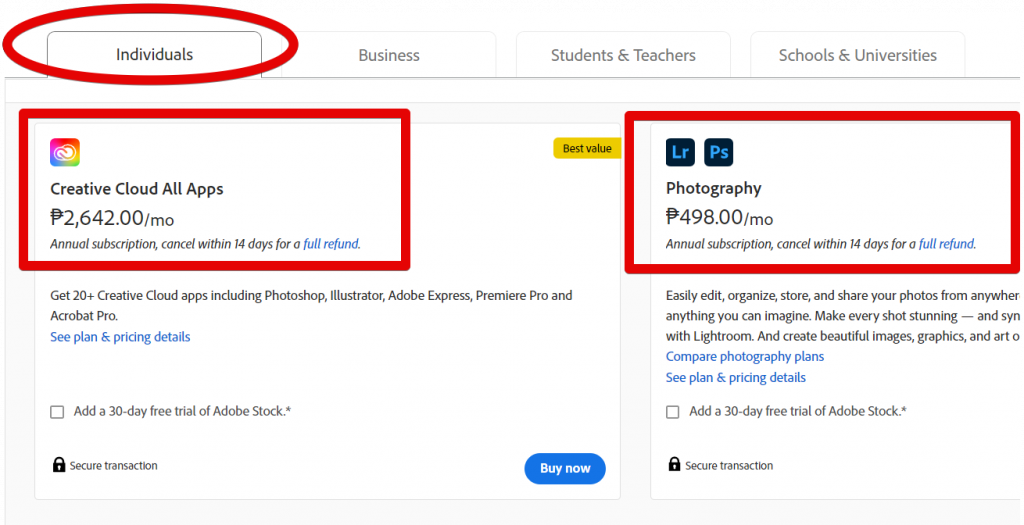Enable Adobe Stock trial for Creative Cloud All Apps
Screen dimensions: 1024x525
(x=57, y=412)
